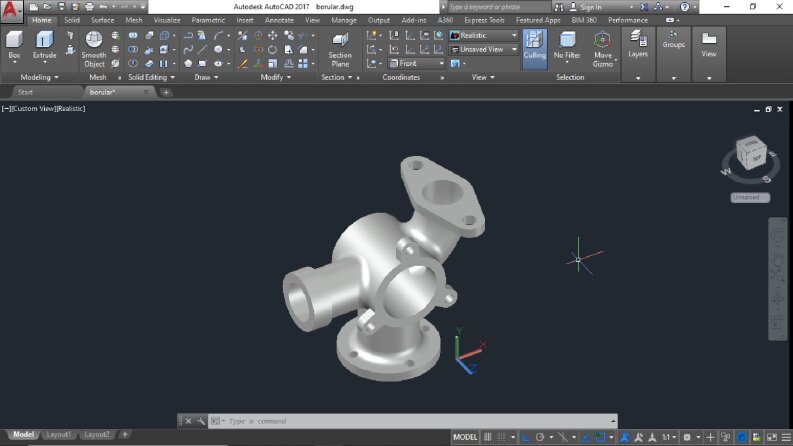Toggle Polar Tracking in status bar
The width and height of the screenshot is (793, 446).
point(540,437)
